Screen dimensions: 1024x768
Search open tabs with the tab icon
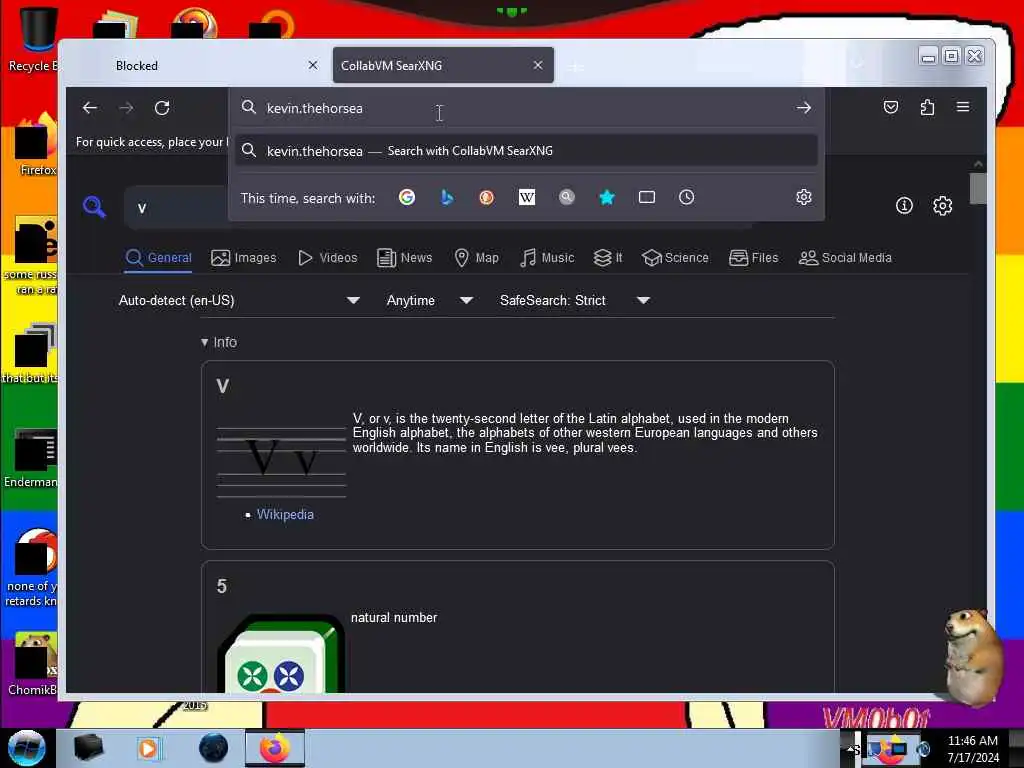coord(647,197)
